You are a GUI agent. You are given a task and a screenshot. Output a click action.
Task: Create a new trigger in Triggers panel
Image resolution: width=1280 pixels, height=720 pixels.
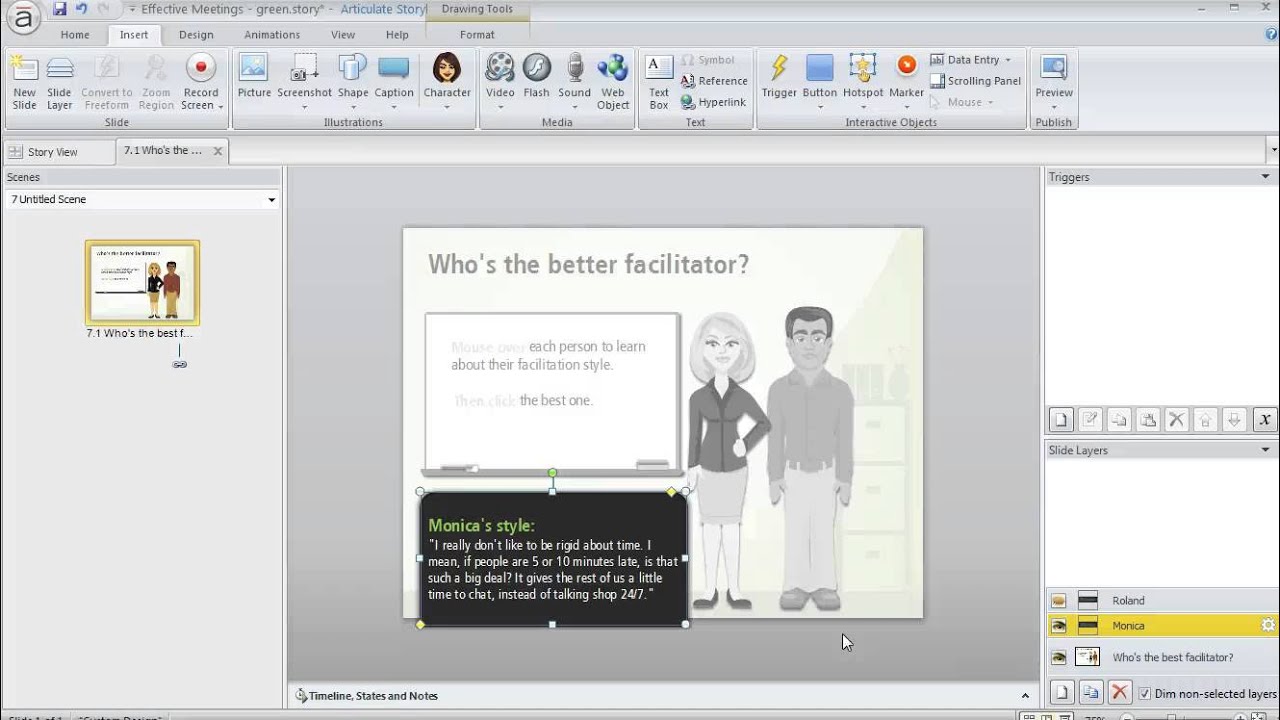click(1061, 420)
